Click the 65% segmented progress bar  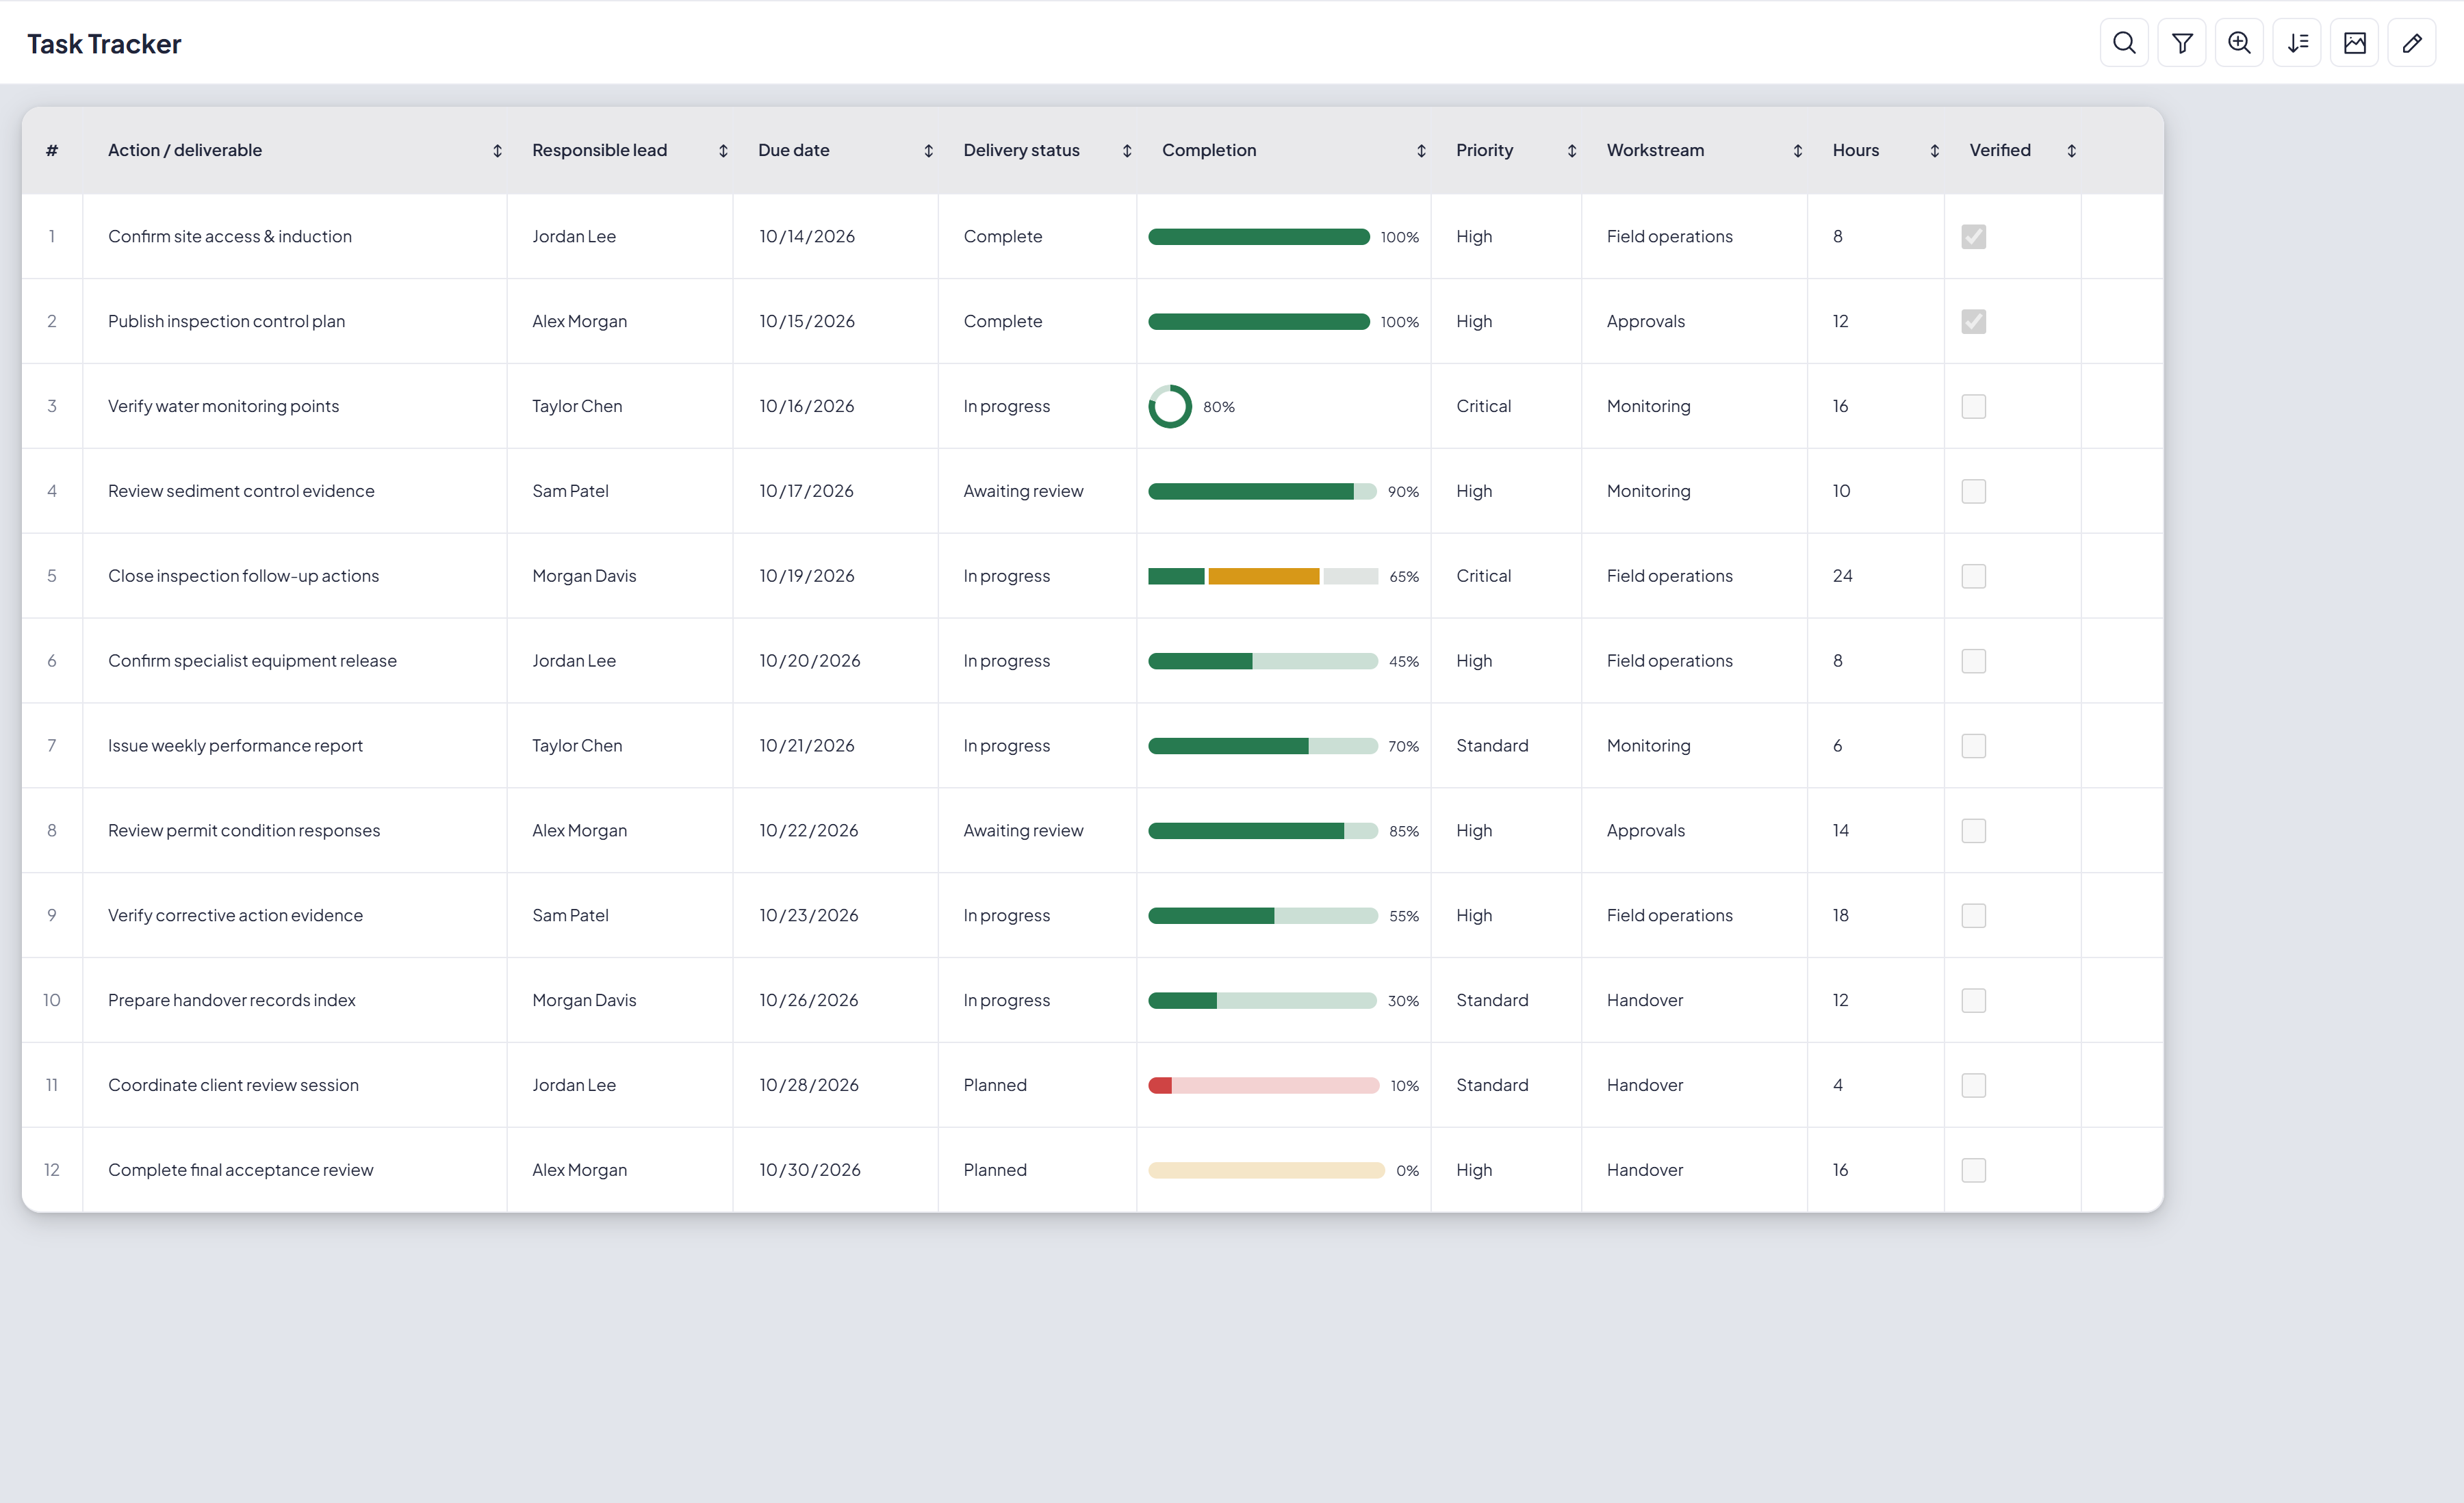click(1263, 577)
